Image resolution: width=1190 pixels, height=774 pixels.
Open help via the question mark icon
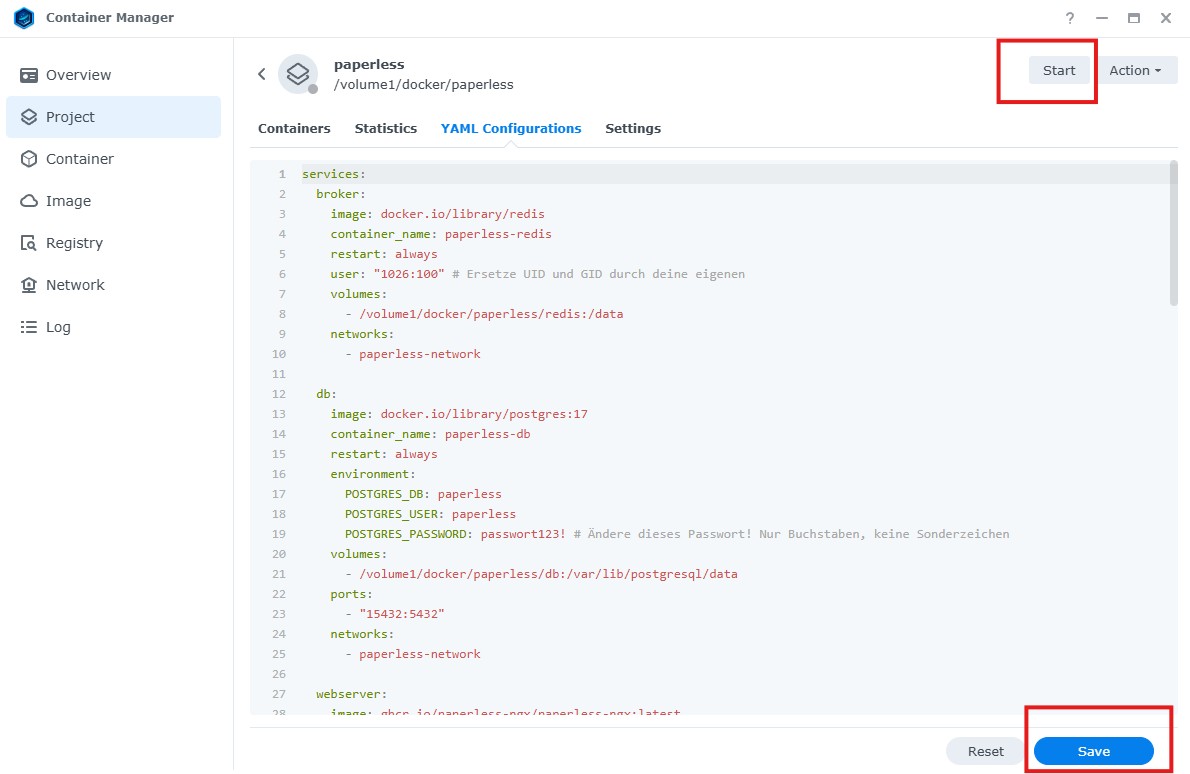click(x=1069, y=17)
